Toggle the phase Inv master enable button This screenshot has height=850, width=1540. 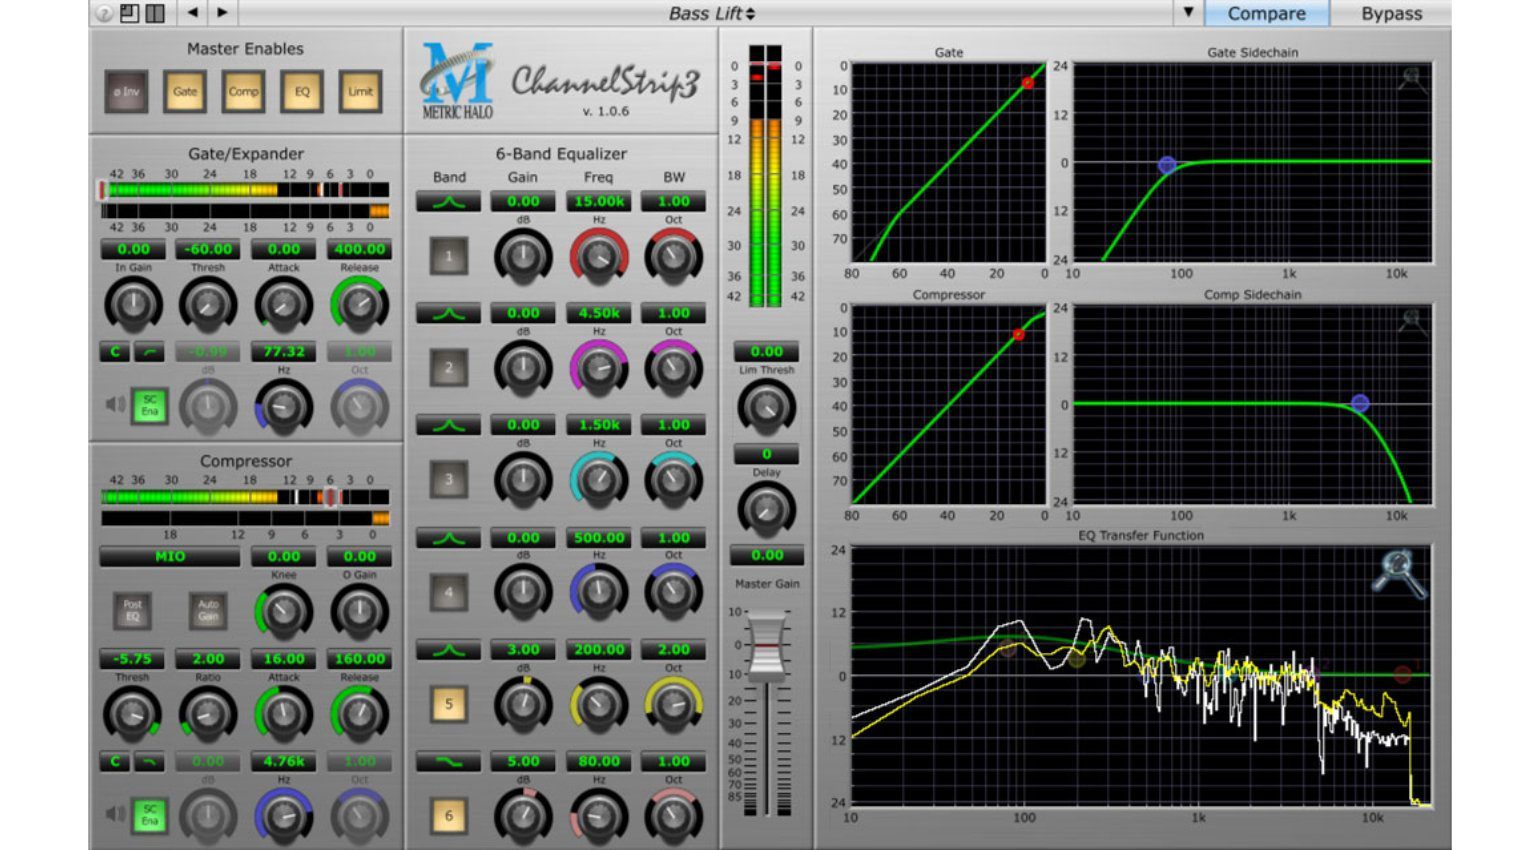point(127,92)
